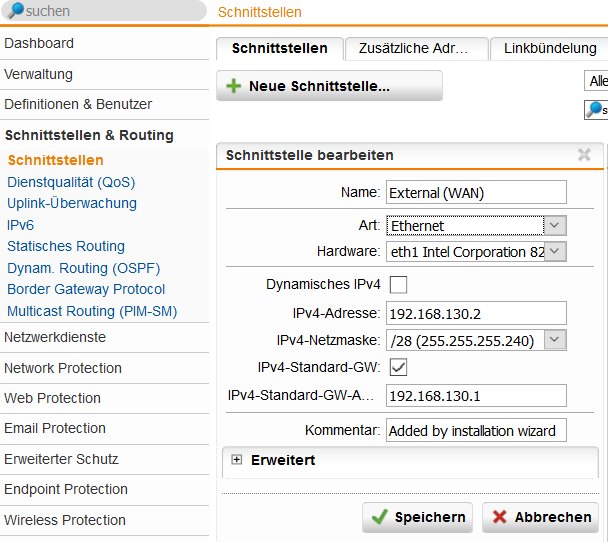
Task: Open the Hardware dropdown showing eth1
Action: 556,252
